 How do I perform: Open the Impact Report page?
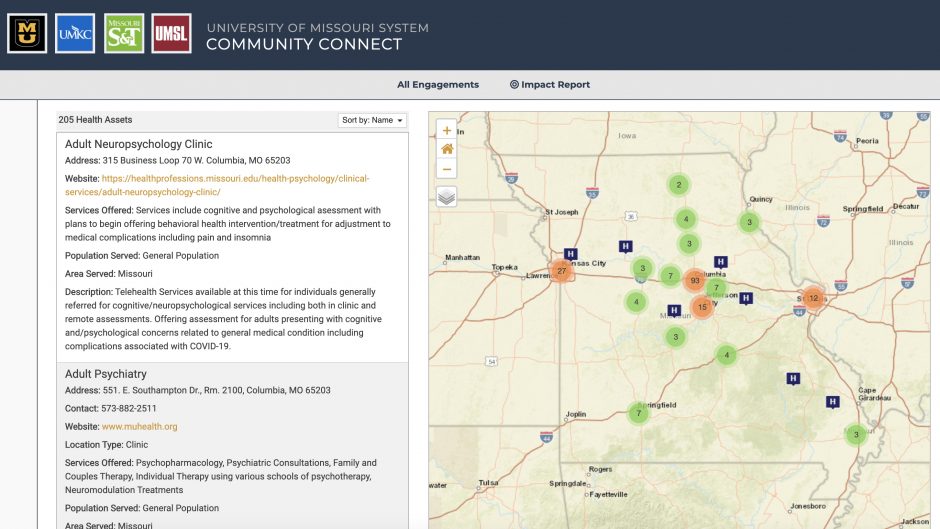tap(550, 85)
